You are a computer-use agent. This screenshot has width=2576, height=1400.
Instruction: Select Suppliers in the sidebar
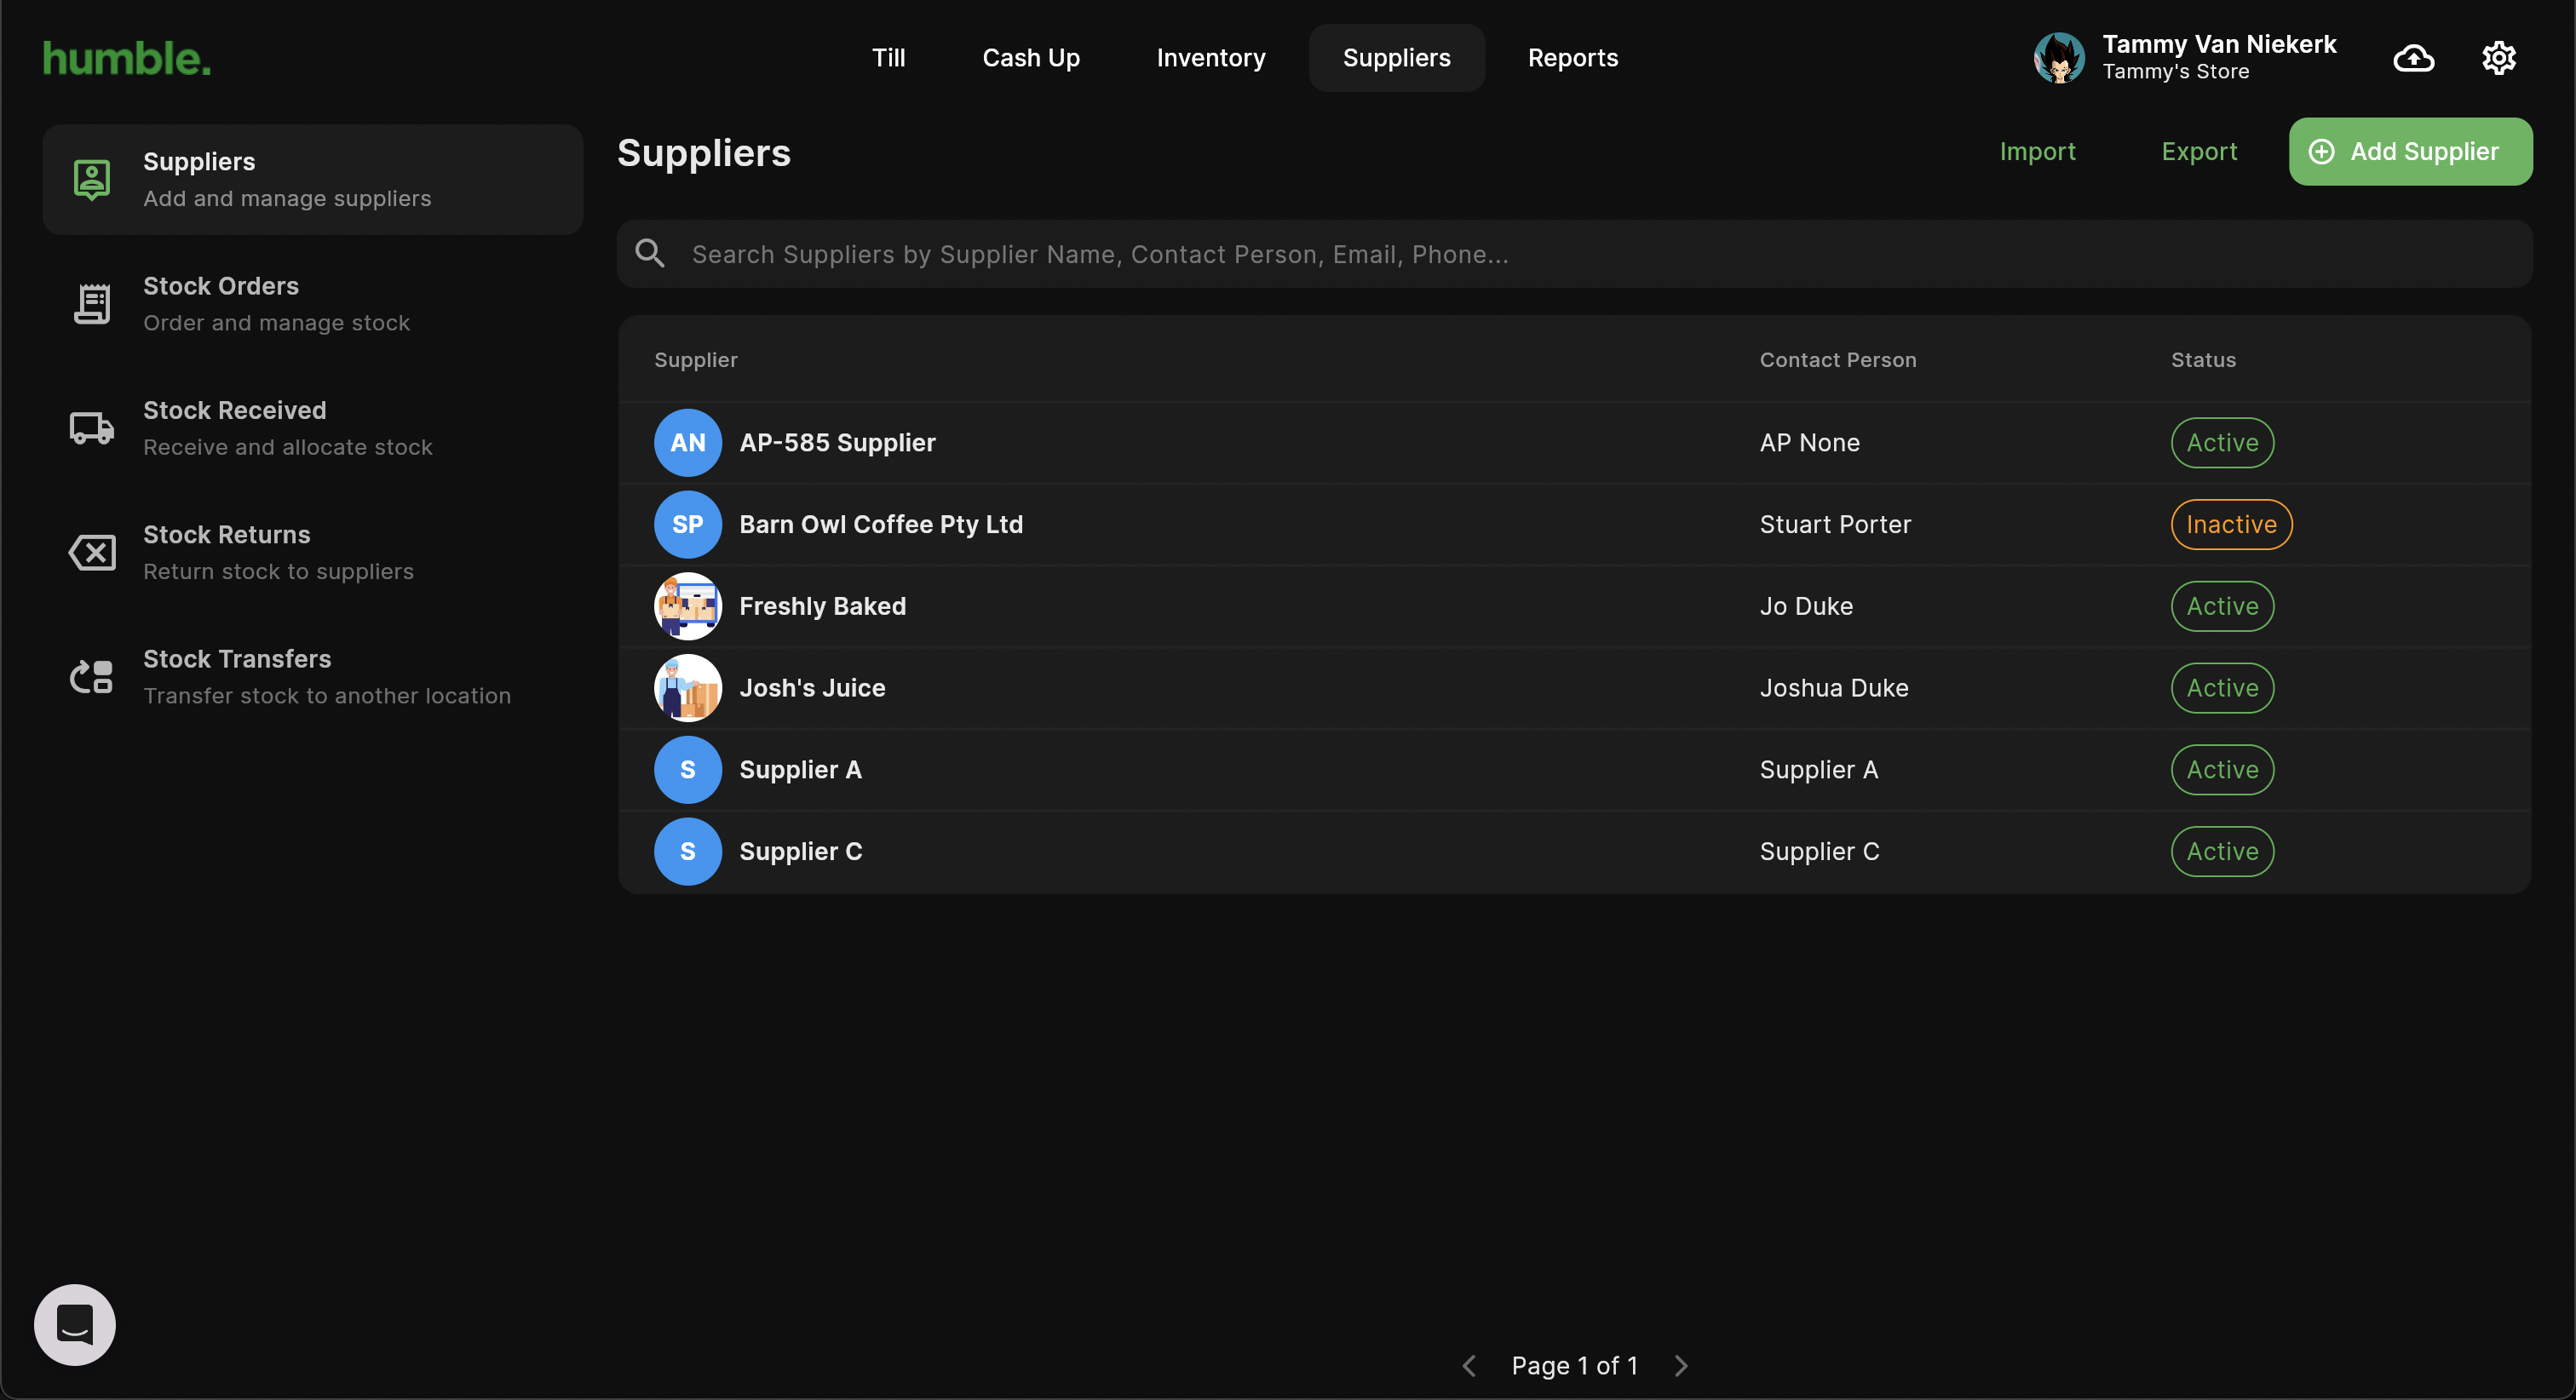[x=313, y=180]
